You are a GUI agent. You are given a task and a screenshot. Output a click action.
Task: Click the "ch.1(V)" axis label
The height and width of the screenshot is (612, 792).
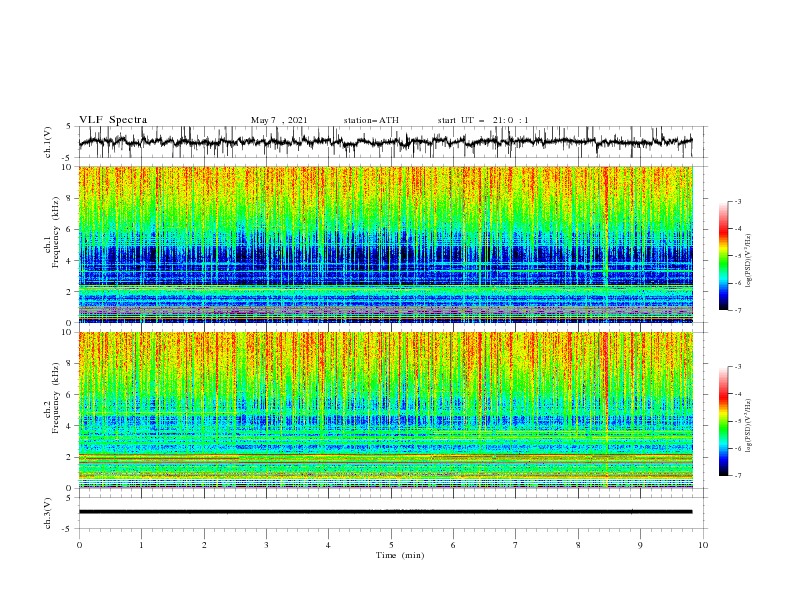coord(48,142)
